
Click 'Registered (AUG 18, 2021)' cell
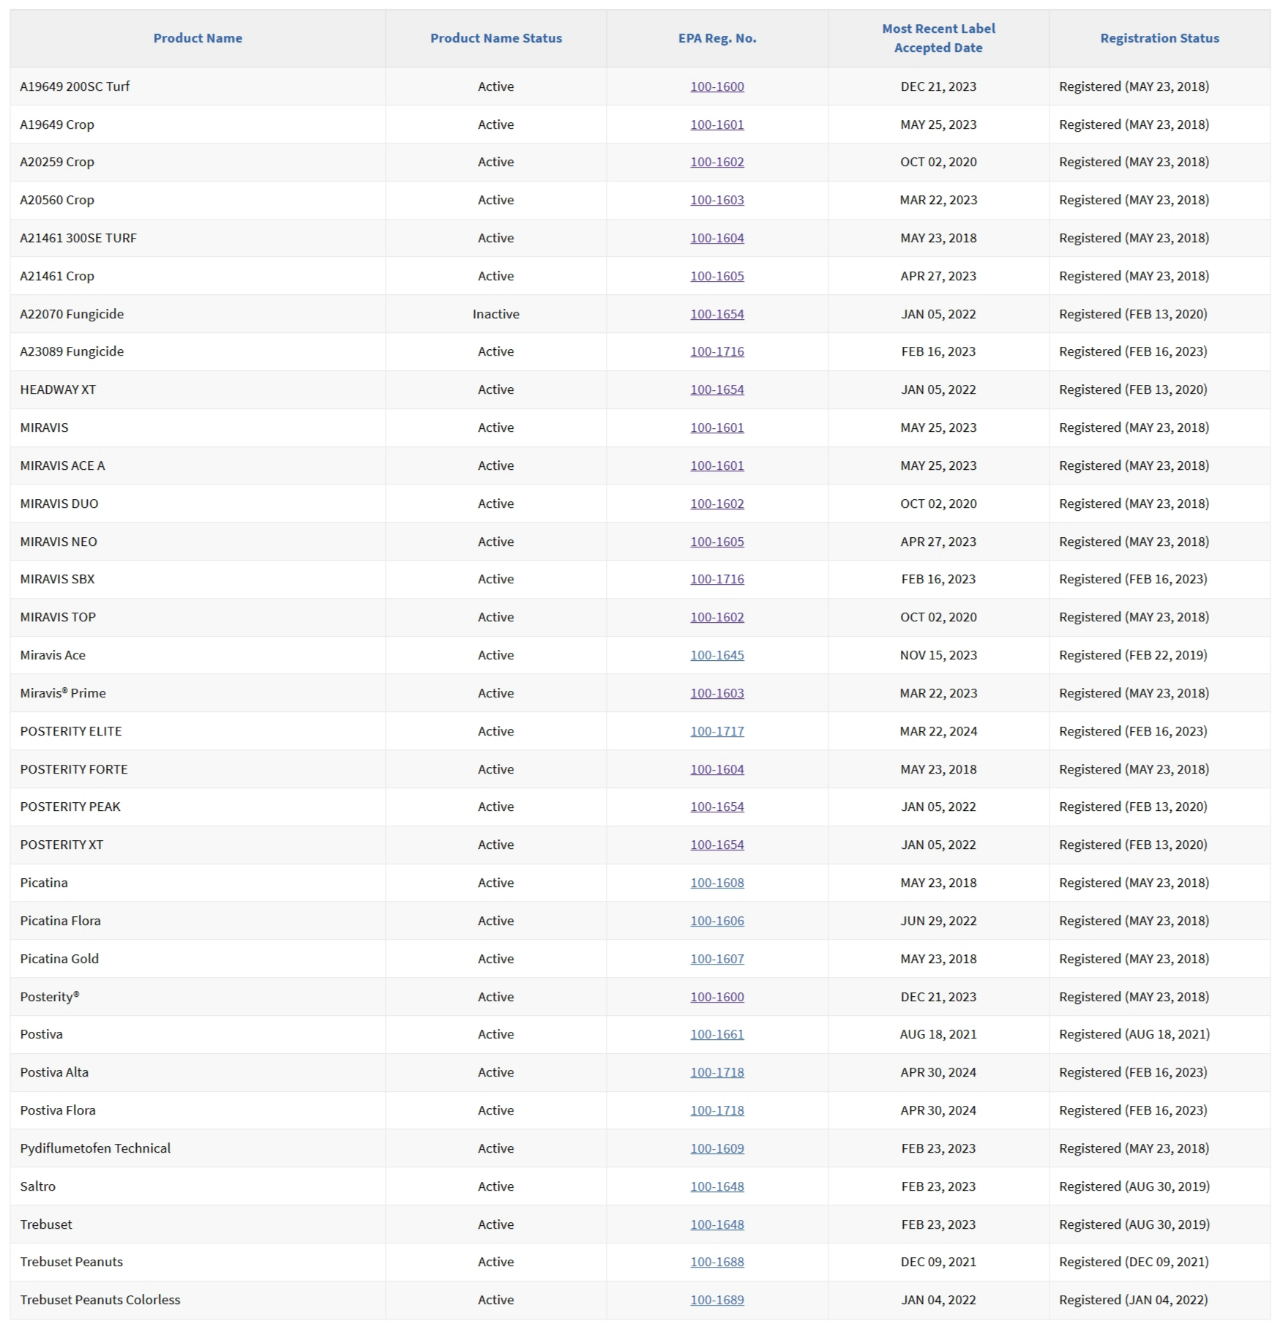(1134, 1034)
